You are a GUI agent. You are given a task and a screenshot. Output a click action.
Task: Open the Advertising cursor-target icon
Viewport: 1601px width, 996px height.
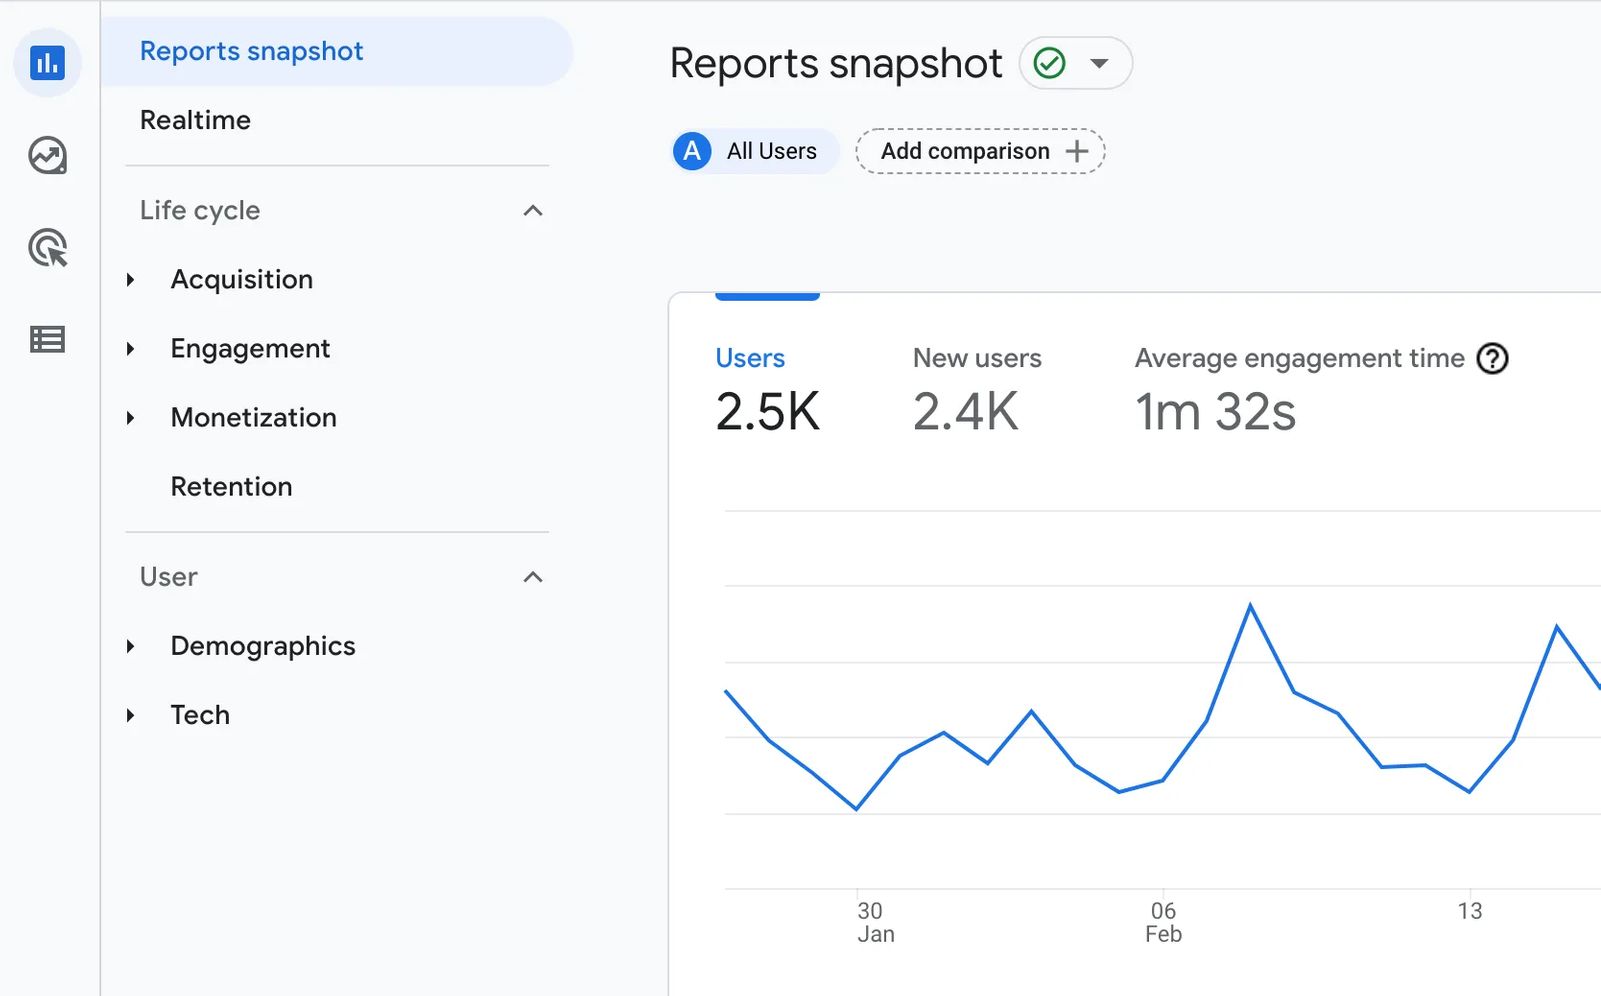point(47,248)
